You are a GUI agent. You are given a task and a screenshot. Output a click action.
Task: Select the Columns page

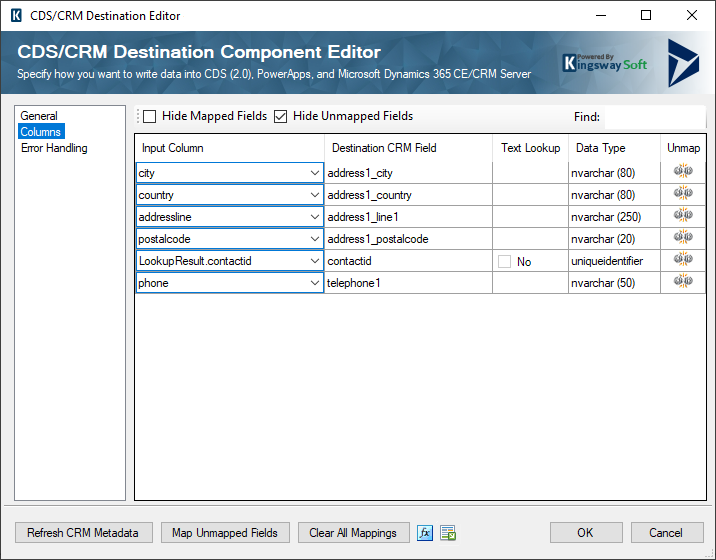coord(41,132)
